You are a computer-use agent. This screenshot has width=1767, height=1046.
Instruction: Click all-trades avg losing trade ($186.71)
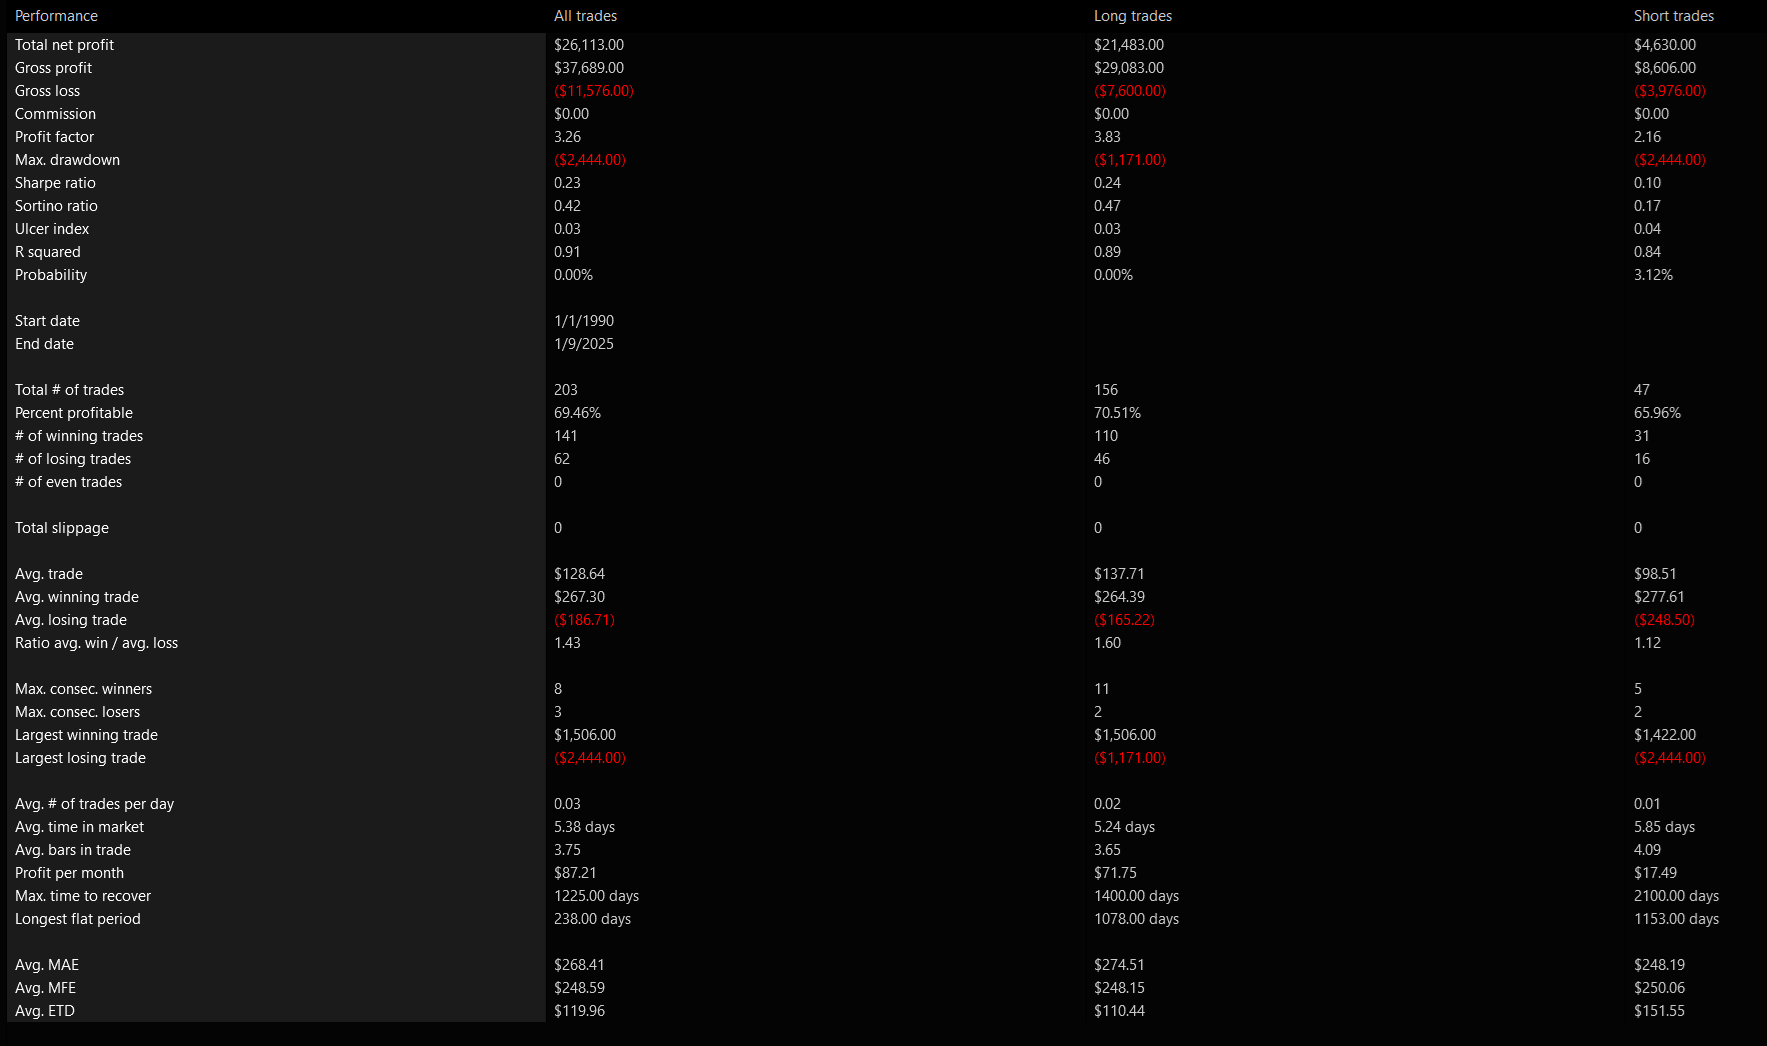[584, 620]
